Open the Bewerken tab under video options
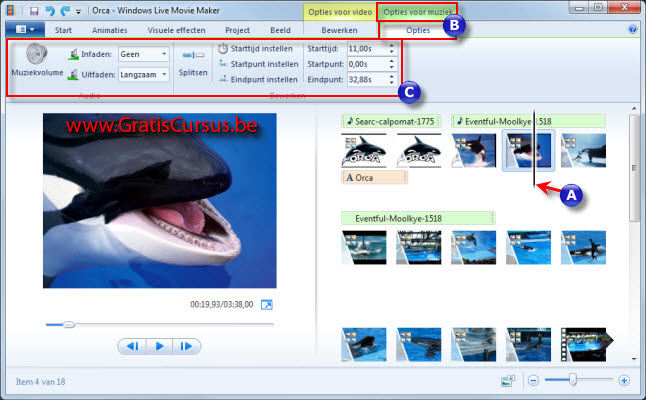646x400 pixels. coord(339,30)
